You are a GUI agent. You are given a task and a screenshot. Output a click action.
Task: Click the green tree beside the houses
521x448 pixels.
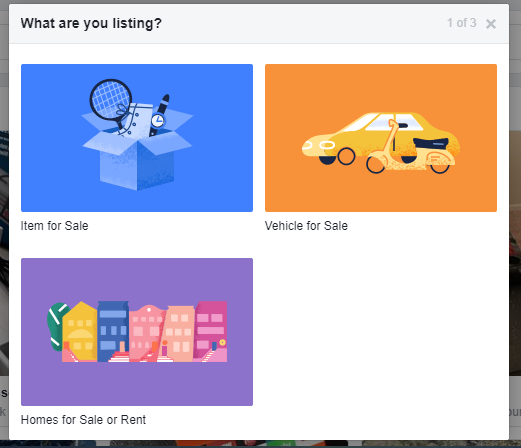coord(56,327)
